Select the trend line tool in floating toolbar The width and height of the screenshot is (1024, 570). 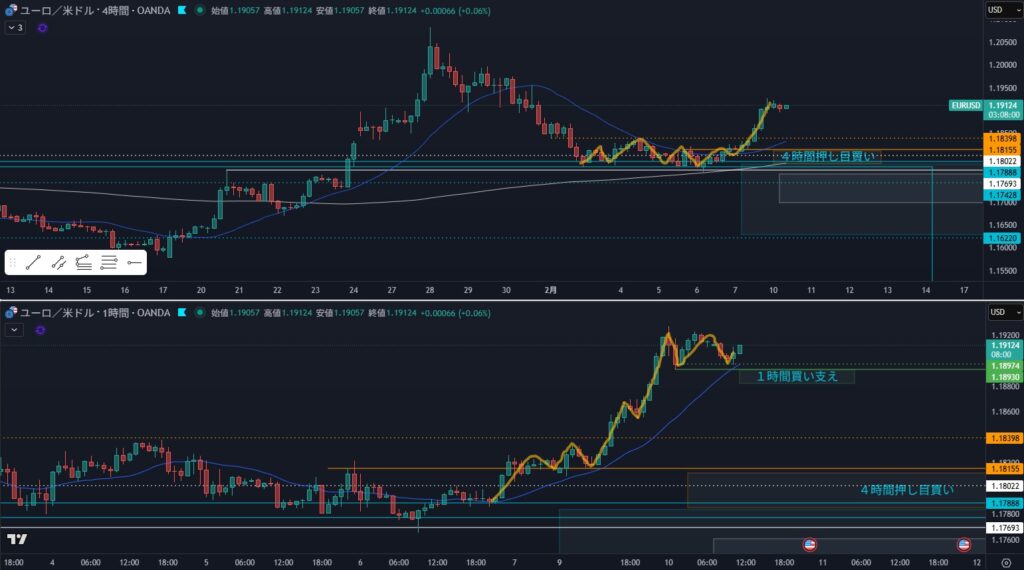[x=34, y=263]
